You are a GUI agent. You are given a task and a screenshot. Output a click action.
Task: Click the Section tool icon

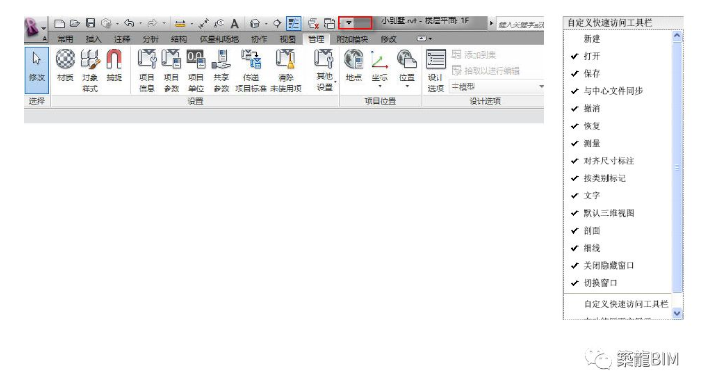277,23
